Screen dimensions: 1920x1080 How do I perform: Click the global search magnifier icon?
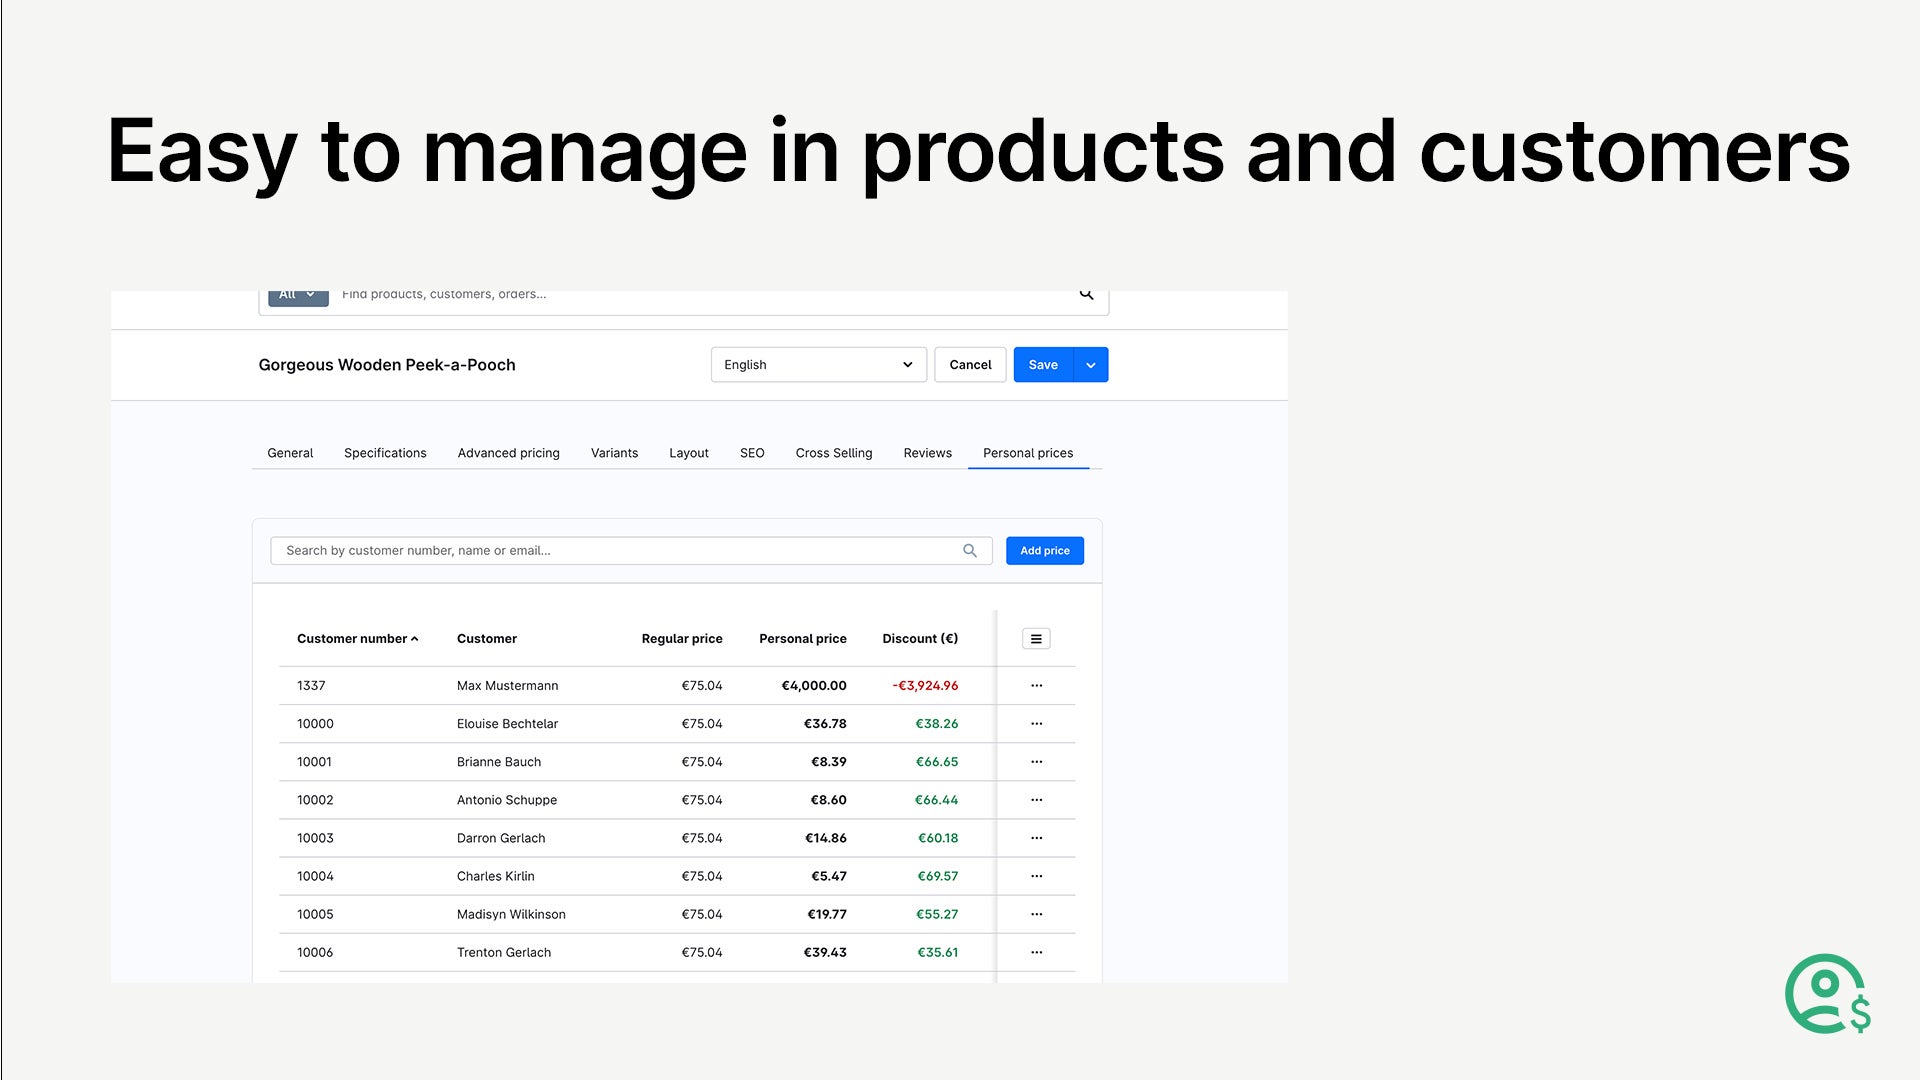(1086, 294)
